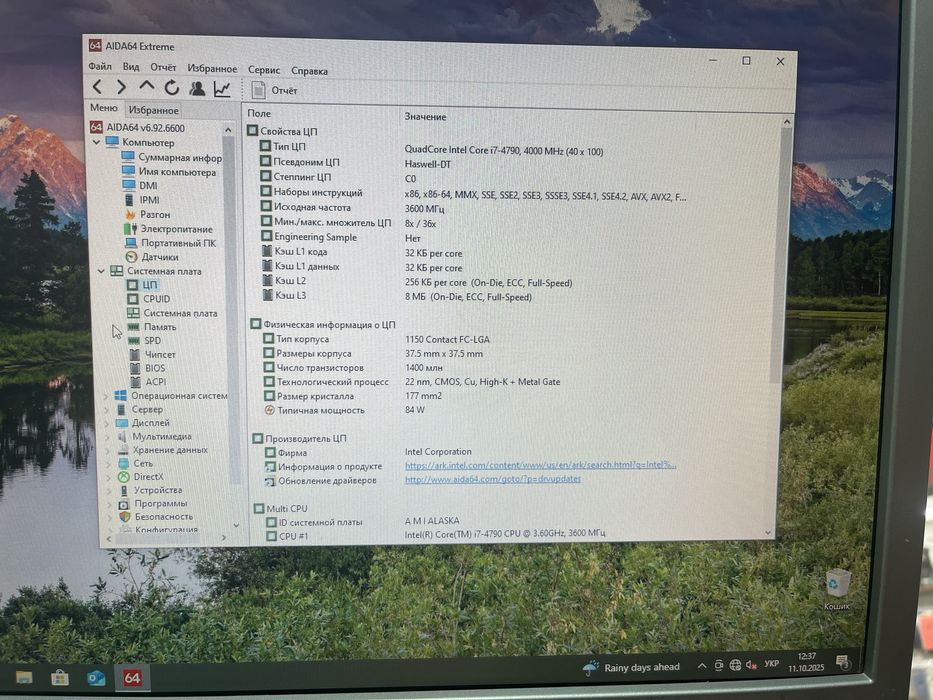Viewport: 933px width, 700px height.
Task: Click the tree horizontal scrollbar right arrow
Action: [224, 538]
